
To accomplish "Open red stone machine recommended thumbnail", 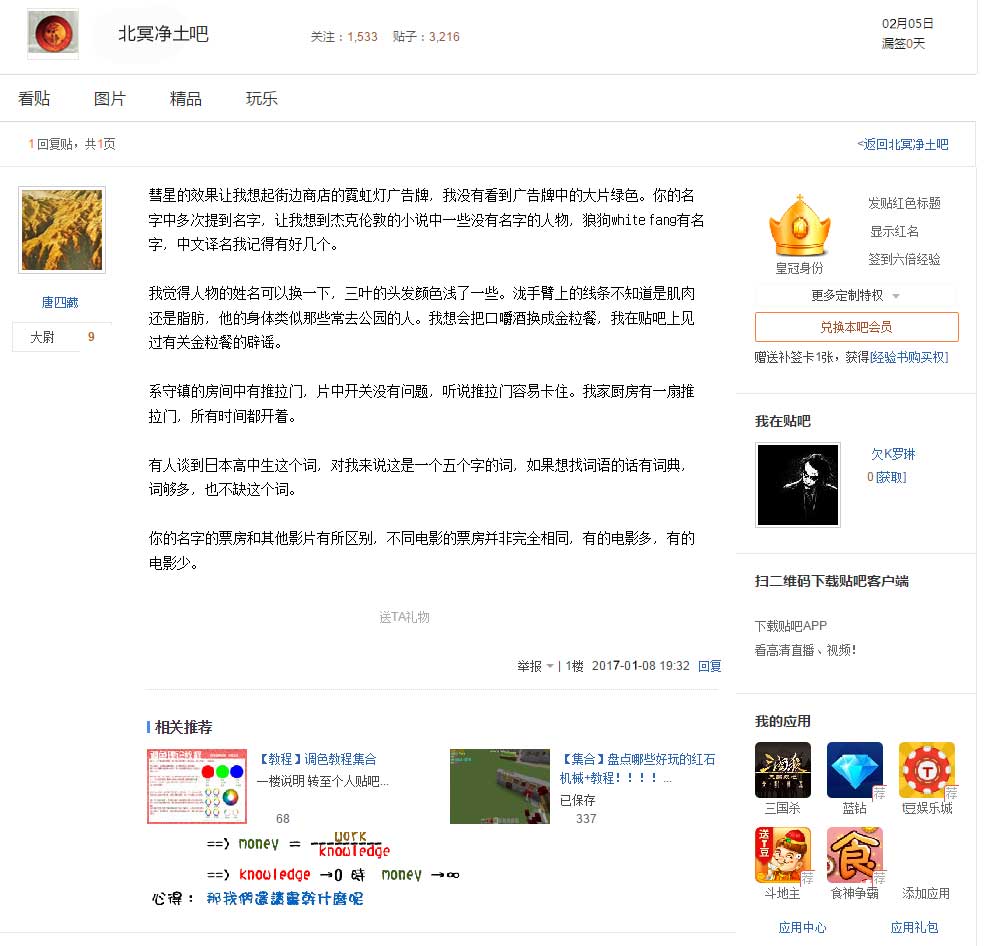I will pos(500,786).
